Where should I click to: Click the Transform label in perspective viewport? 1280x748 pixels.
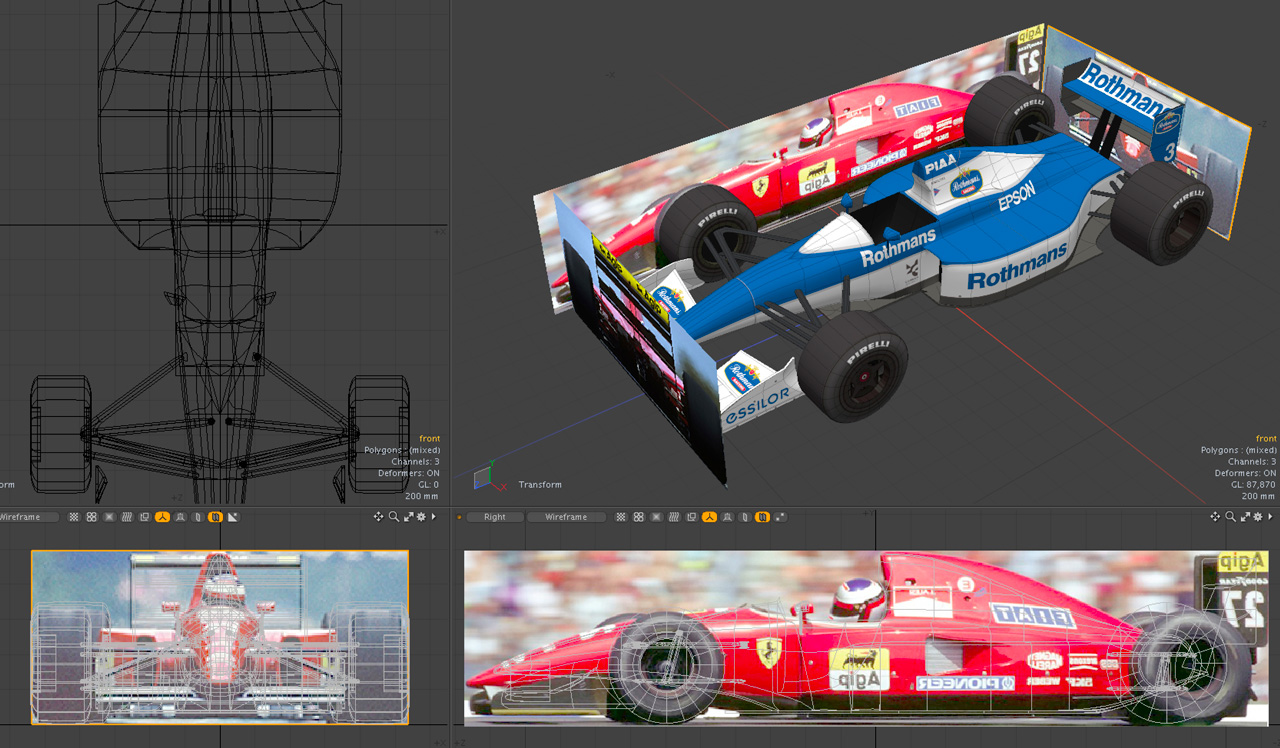(540, 485)
